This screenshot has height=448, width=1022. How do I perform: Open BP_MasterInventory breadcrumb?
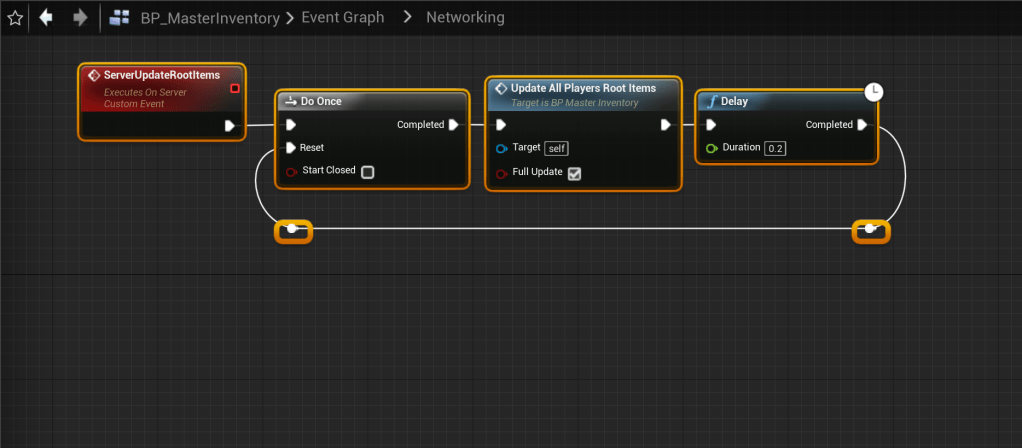(x=209, y=18)
